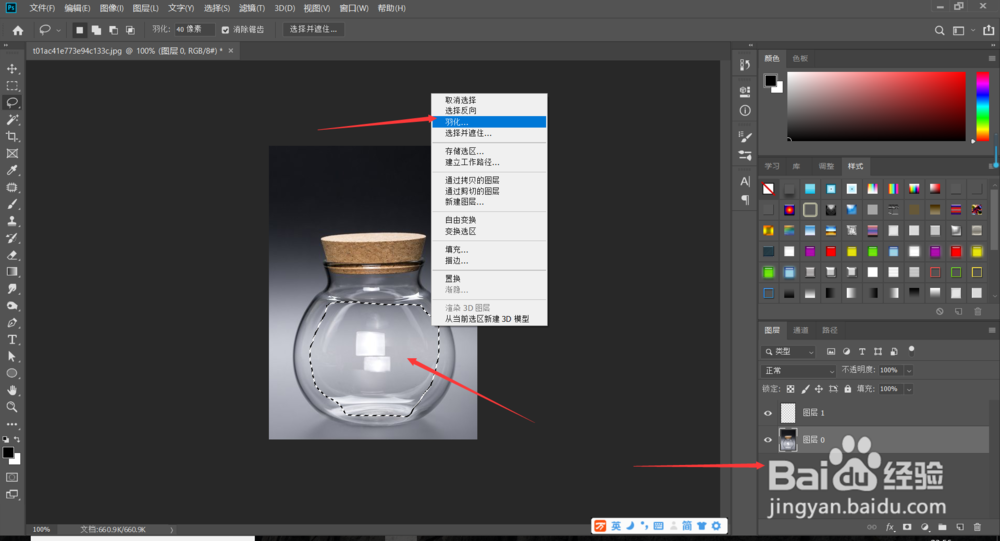Open the 正常 blend mode dropdown
1000x541 pixels.
point(798,371)
